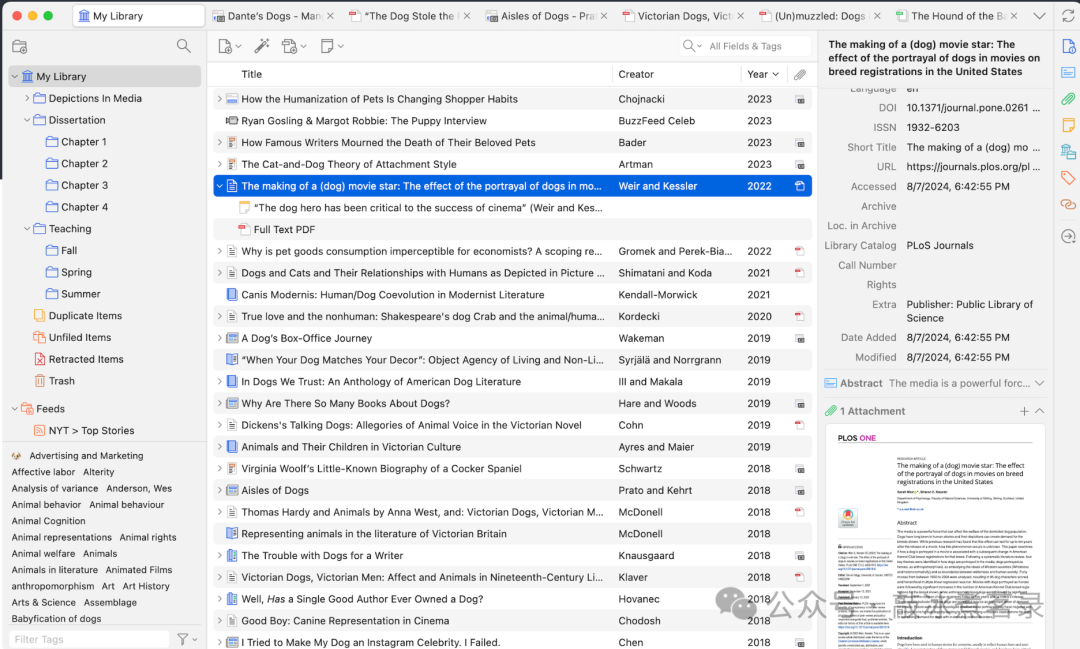1080x649 pixels.
Task: Click the Trash bin icon
Action: (39, 381)
